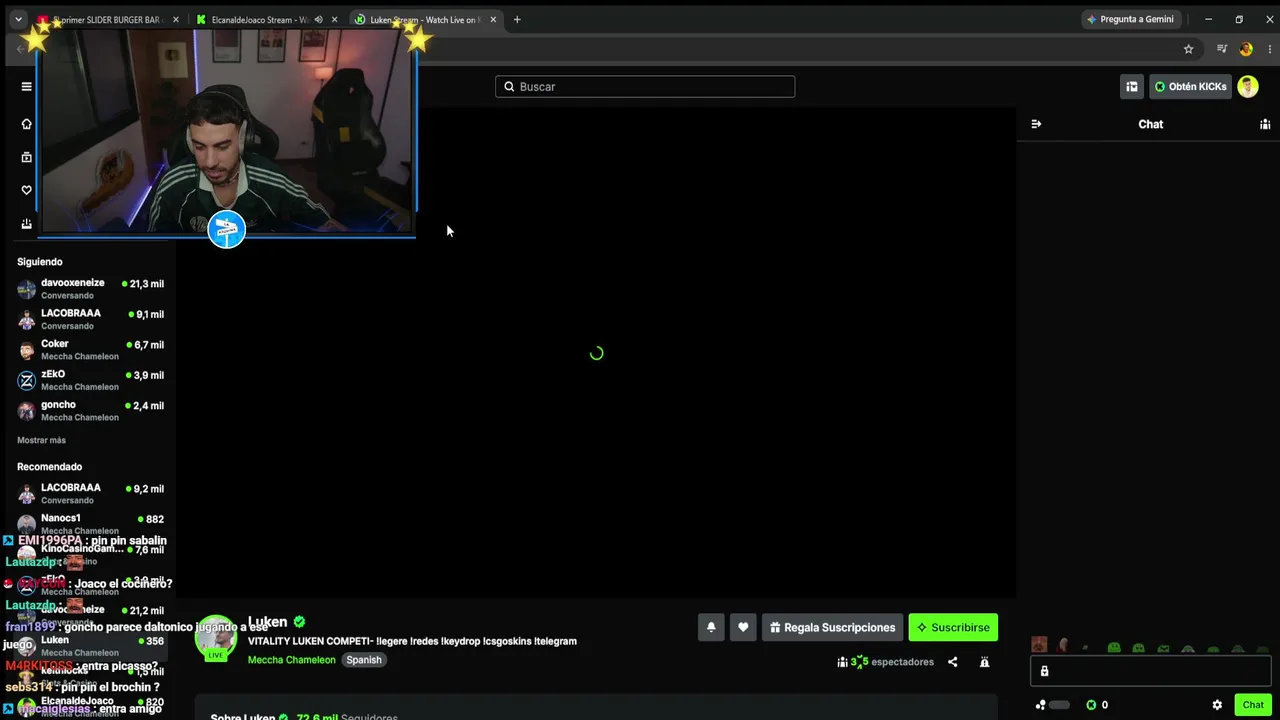Click the Chat panel header title

1151,124
